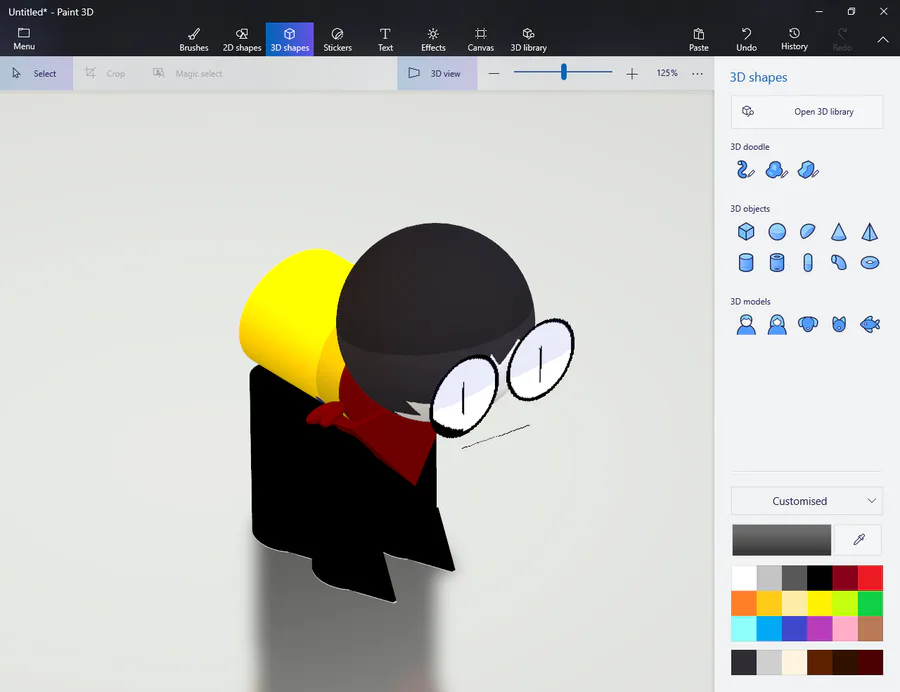Insert a sphere 3D object
Screen dimensions: 900x692
(x=777, y=232)
